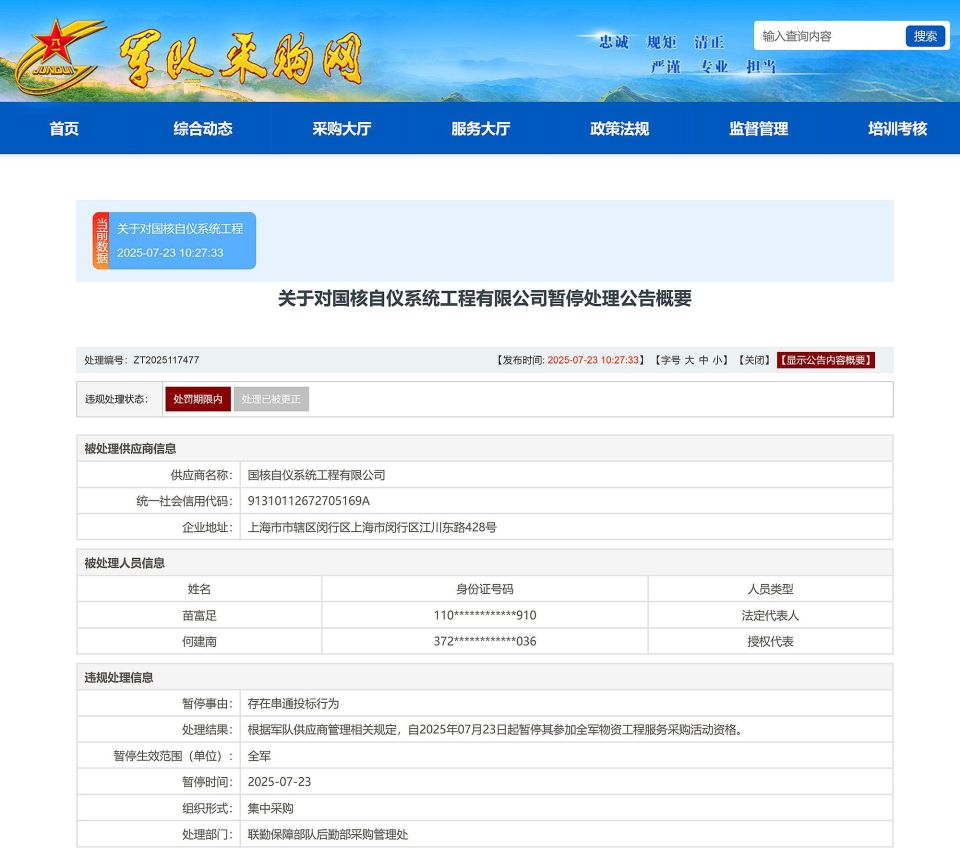Click the 关闭 link
The image size is (960, 861).
click(754, 360)
